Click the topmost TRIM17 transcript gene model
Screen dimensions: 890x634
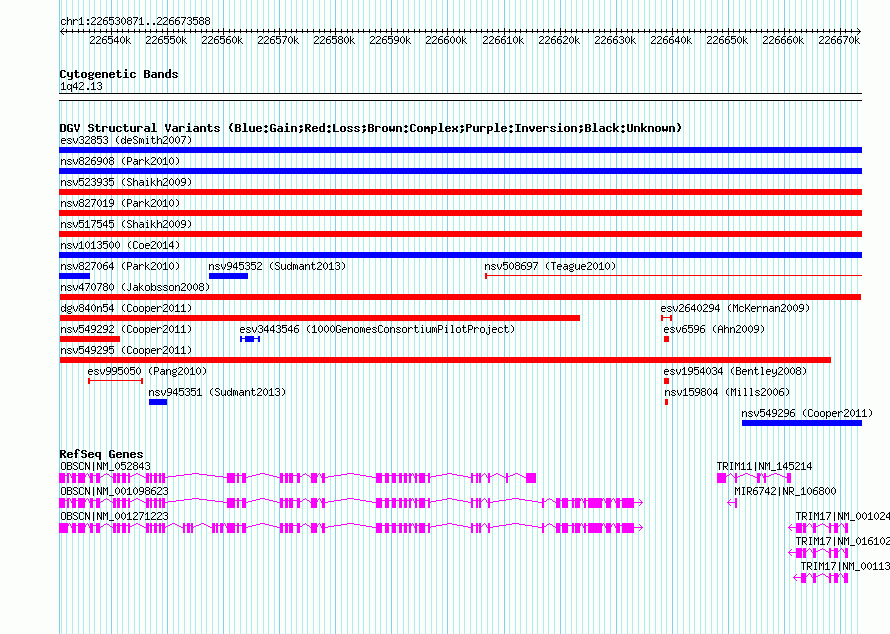pos(818,528)
